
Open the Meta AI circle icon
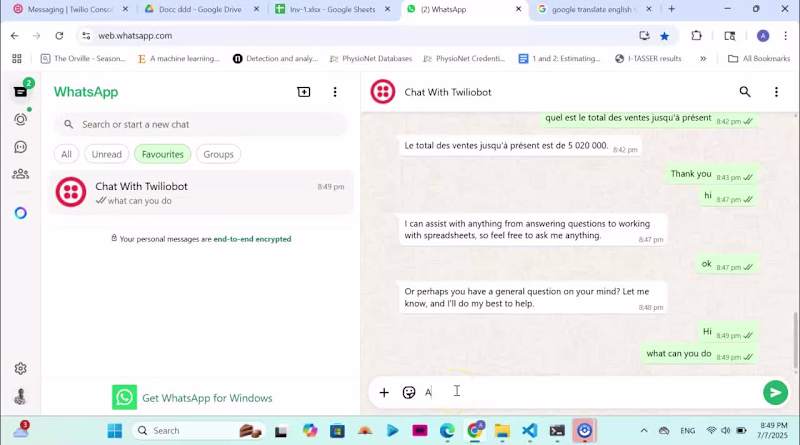coord(20,213)
